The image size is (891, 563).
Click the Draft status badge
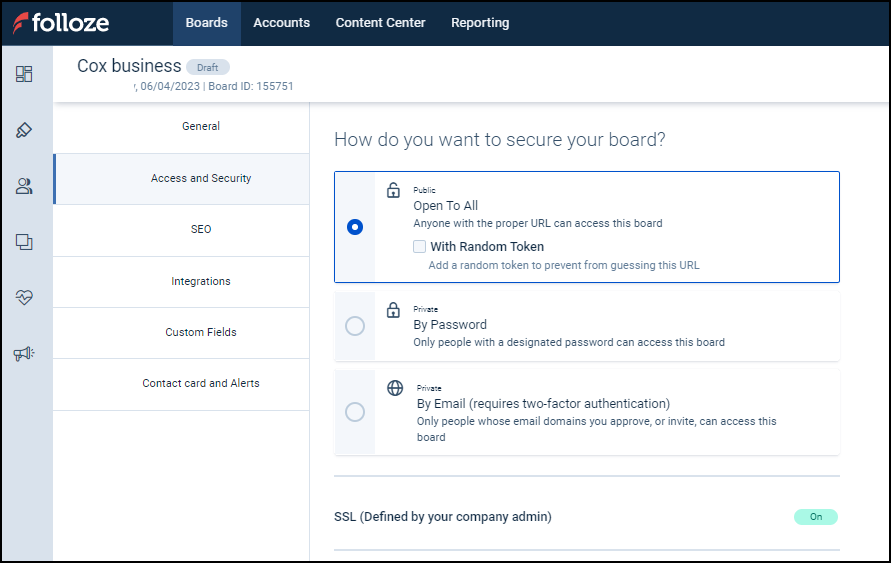(208, 67)
